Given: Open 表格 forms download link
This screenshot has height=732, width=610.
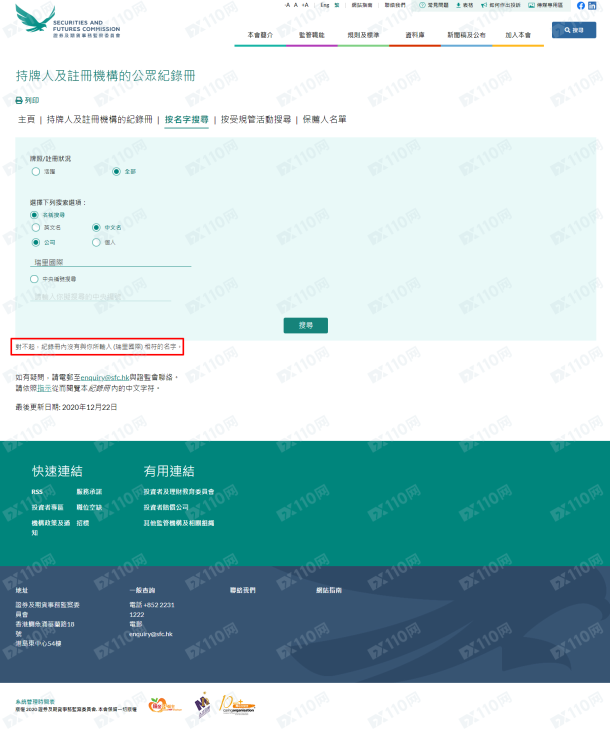Looking at the screenshot, I should point(464,5).
